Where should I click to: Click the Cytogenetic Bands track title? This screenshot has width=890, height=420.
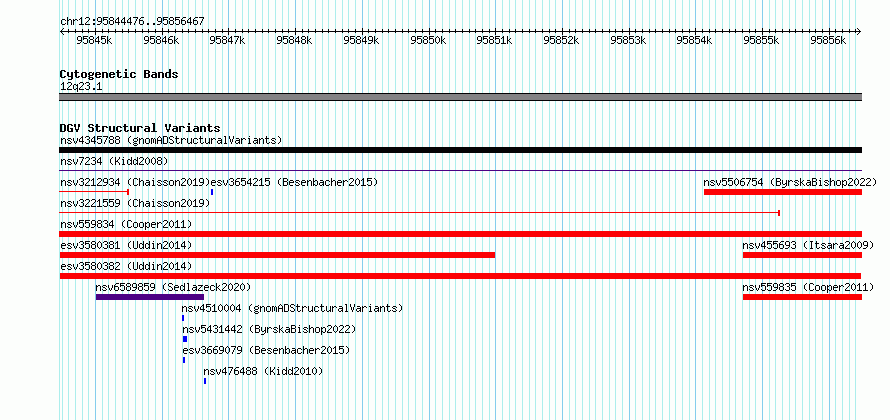pyautogui.click(x=119, y=74)
